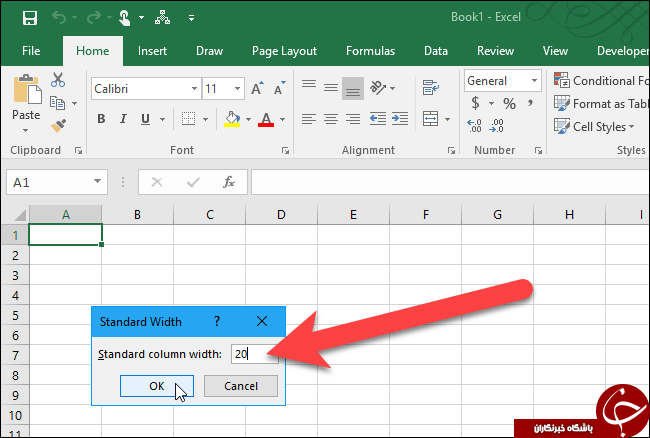The image size is (650, 438).
Task: Click the Touch/Mouse Mode hand icon
Action: 124,18
